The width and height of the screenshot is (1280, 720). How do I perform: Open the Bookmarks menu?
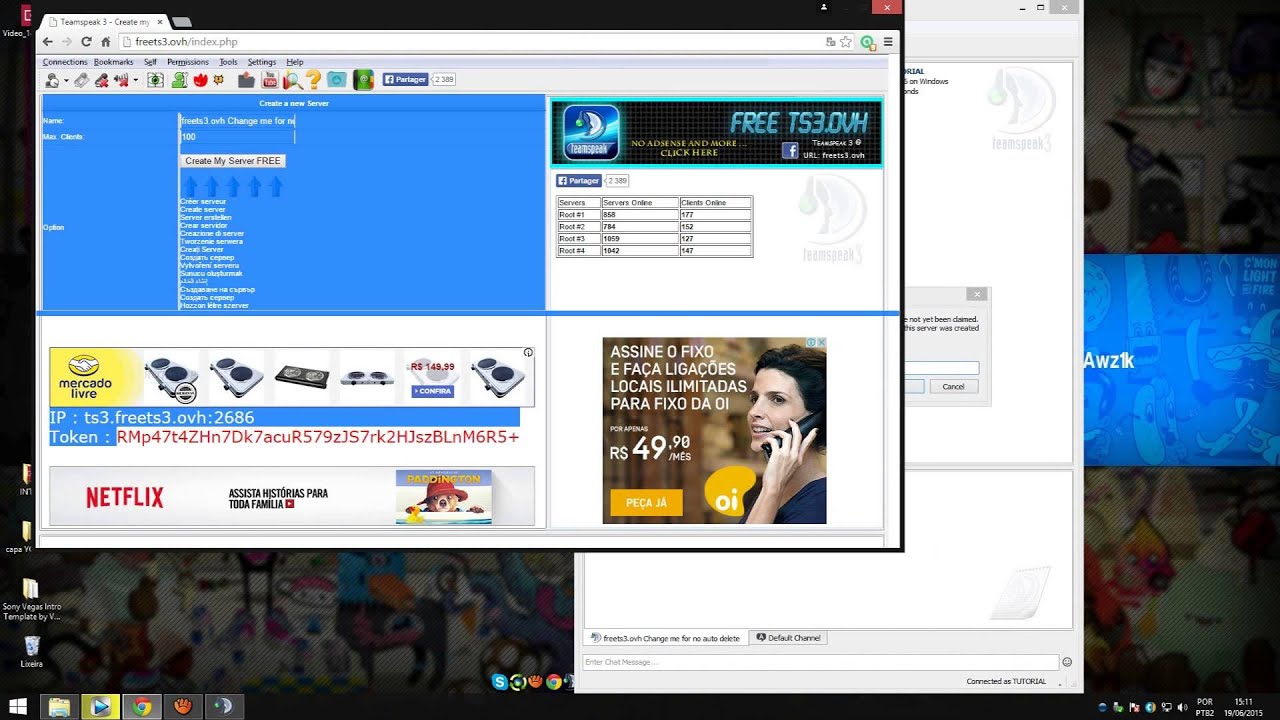click(x=113, y=62)
